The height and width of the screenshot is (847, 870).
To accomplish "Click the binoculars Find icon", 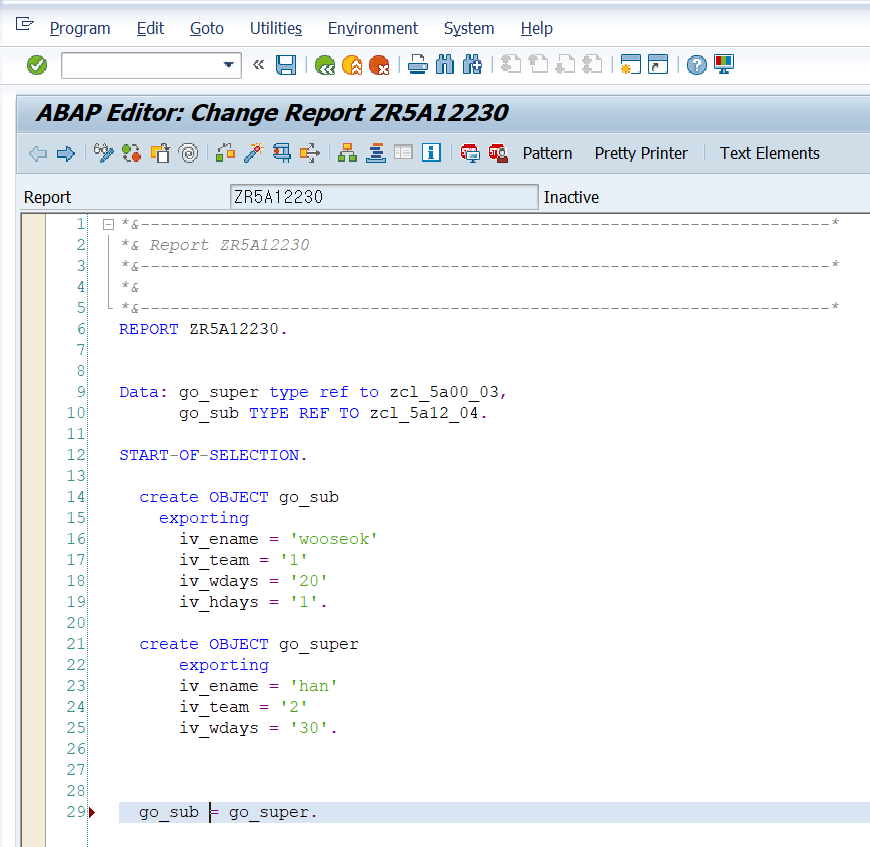I will tap(445, 65).
